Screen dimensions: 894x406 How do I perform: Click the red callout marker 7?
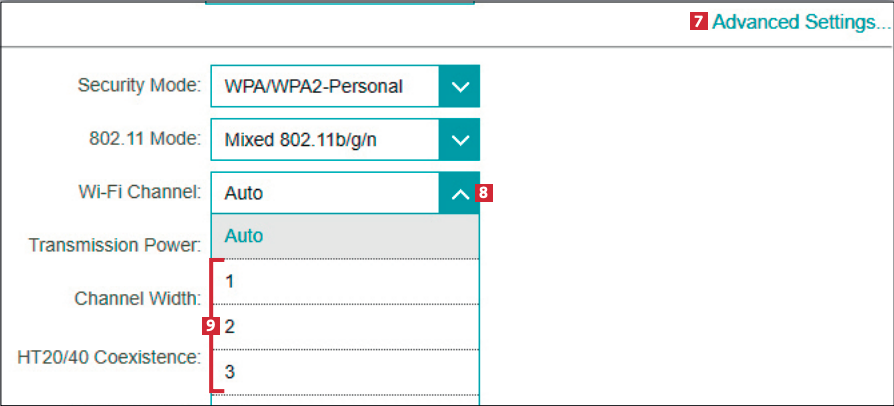699,22
